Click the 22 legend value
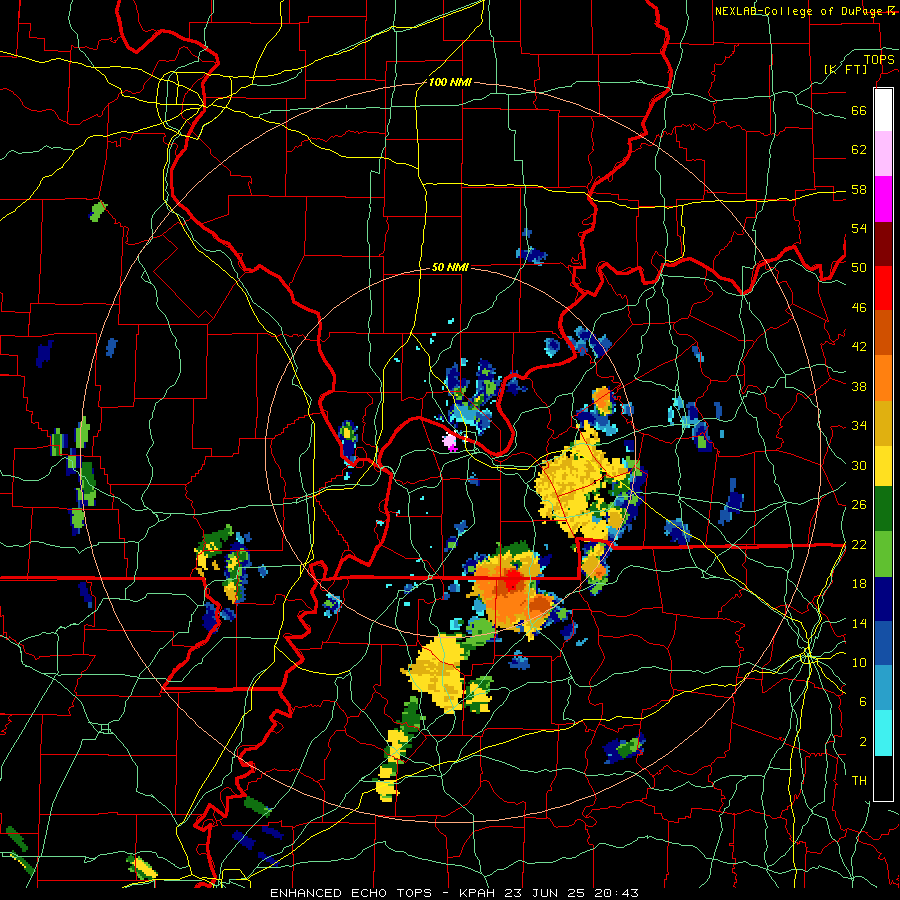 [x=859, y=545]
